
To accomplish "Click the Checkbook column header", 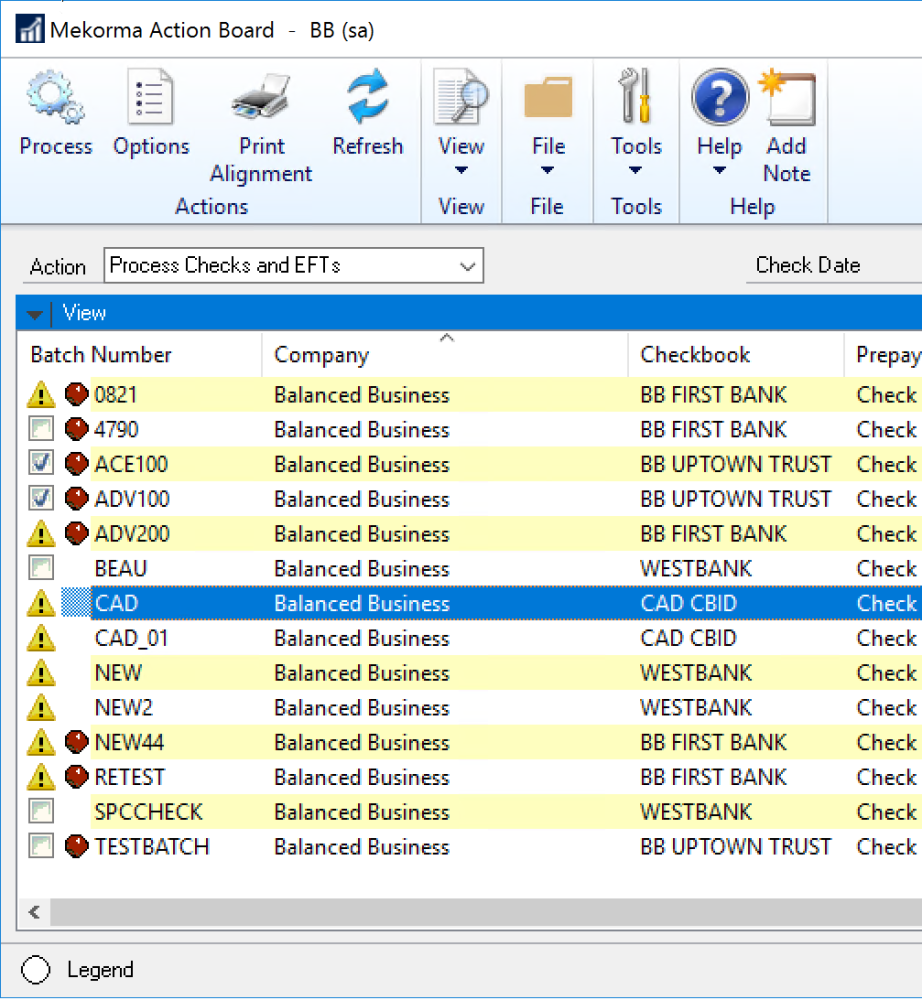I will 695,355.
